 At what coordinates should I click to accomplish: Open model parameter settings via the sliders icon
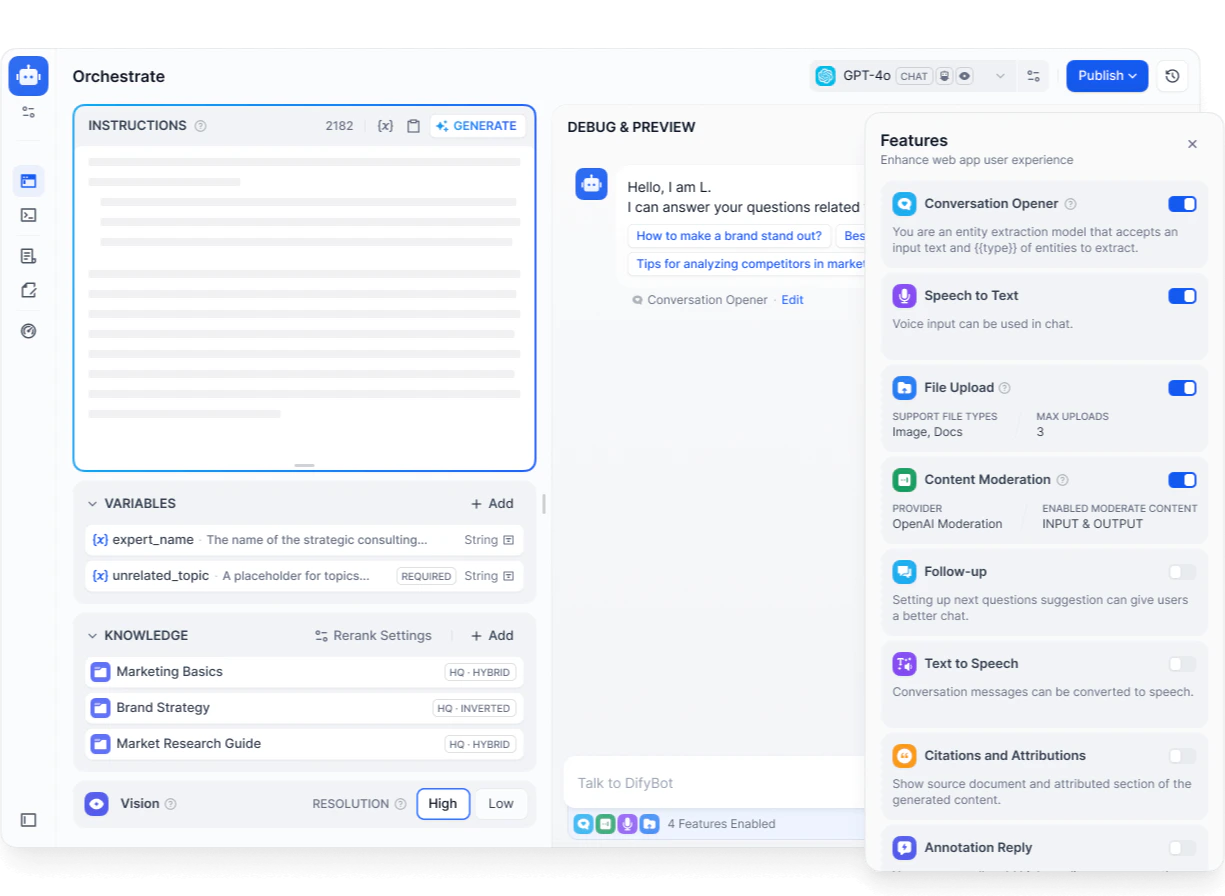click(1033, 75)
